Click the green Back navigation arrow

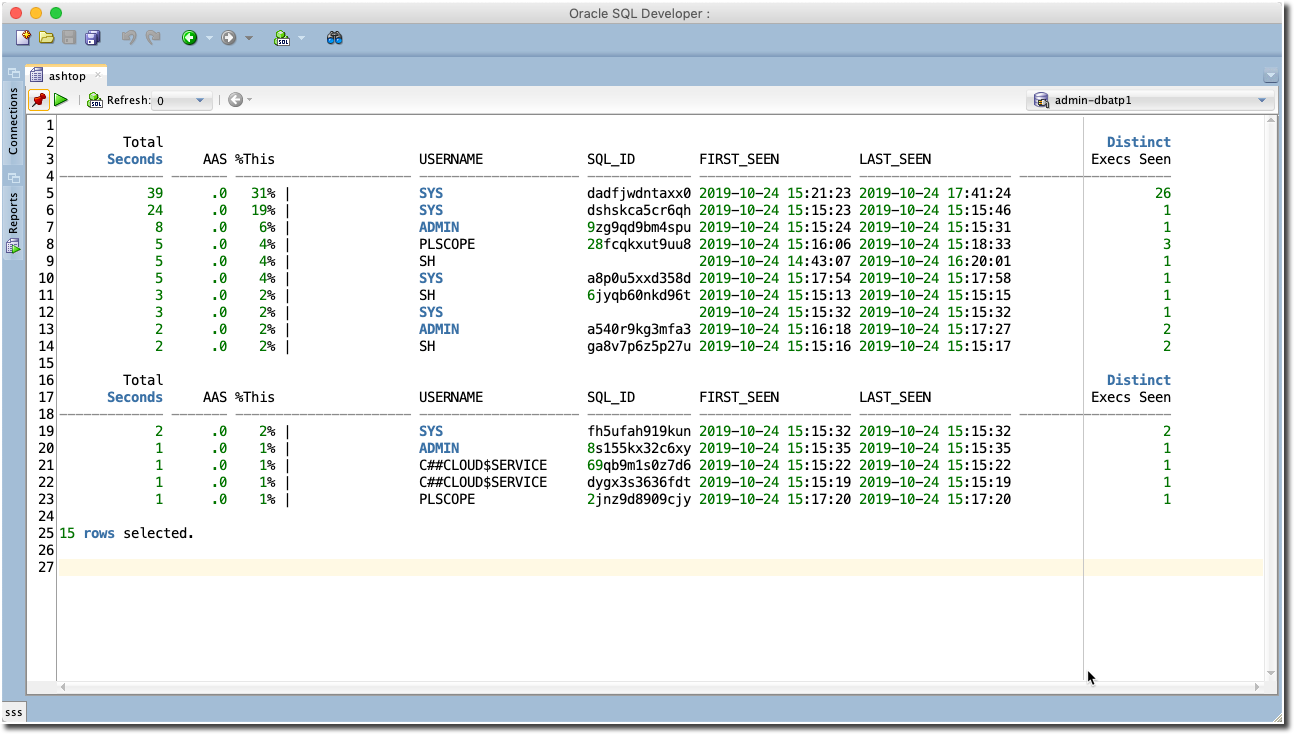click(x=189, y=38)
